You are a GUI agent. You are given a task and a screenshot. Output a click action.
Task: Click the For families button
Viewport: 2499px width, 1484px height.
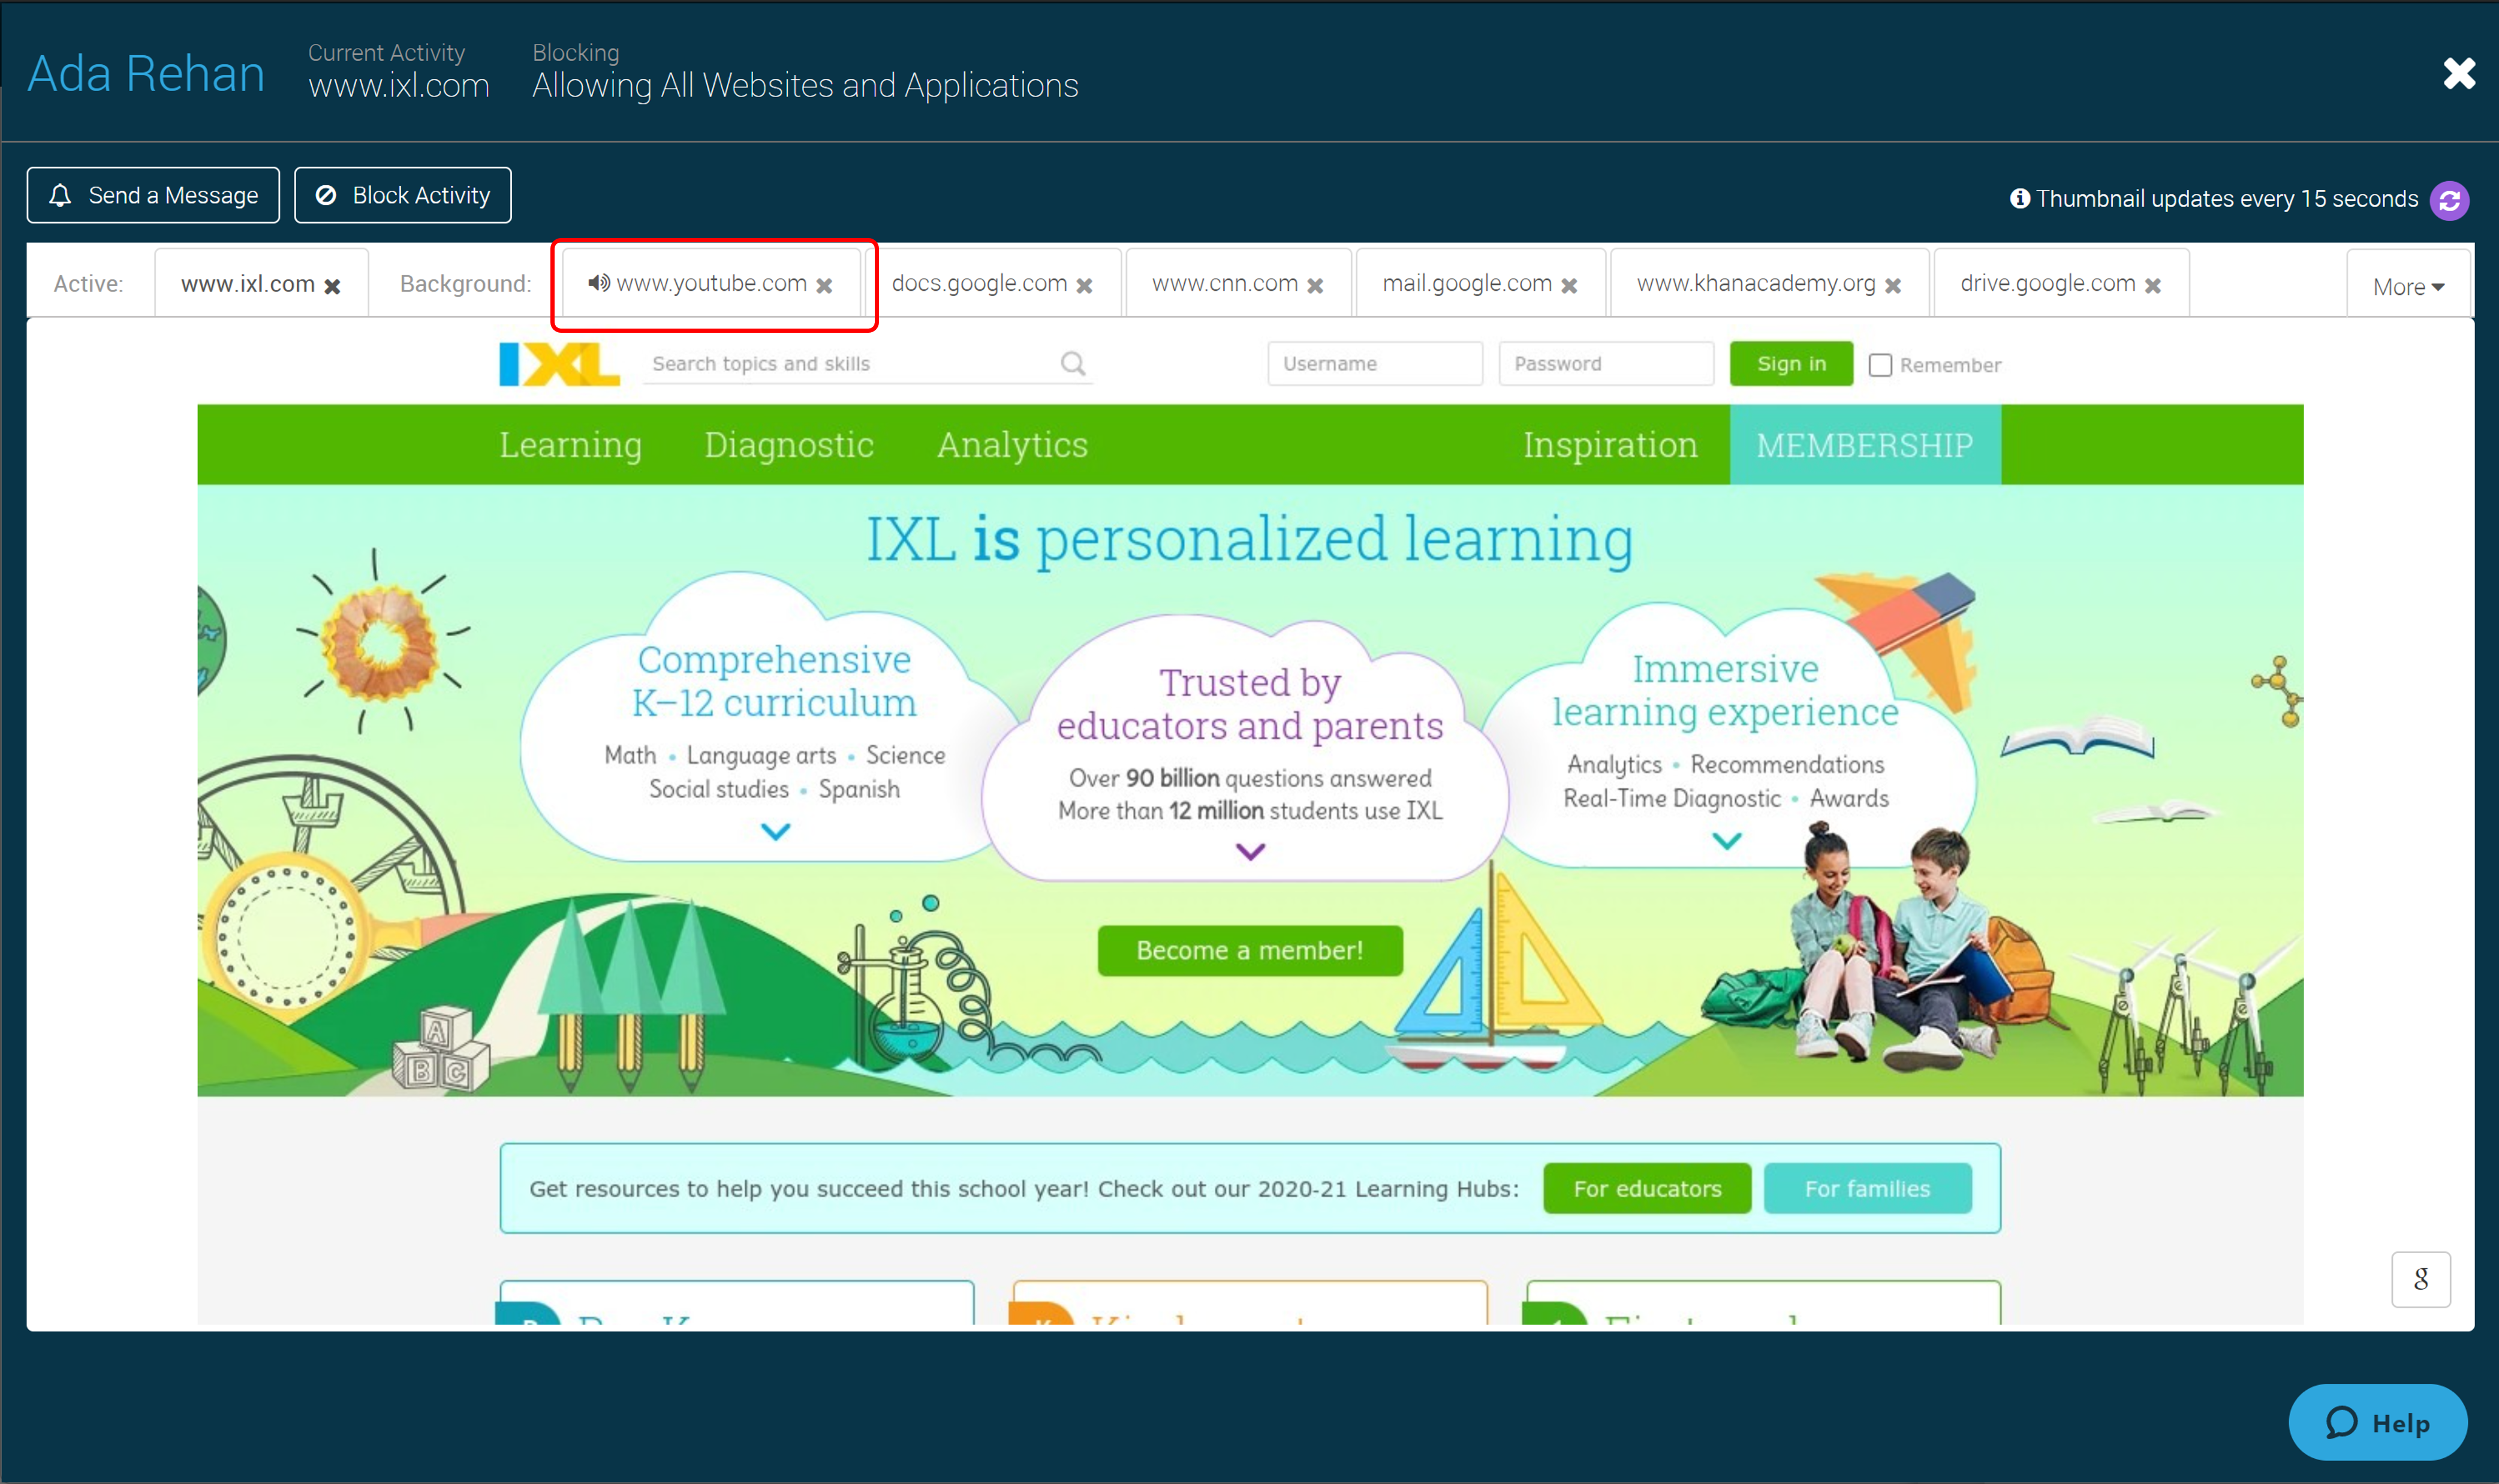click(1867, 1189)
